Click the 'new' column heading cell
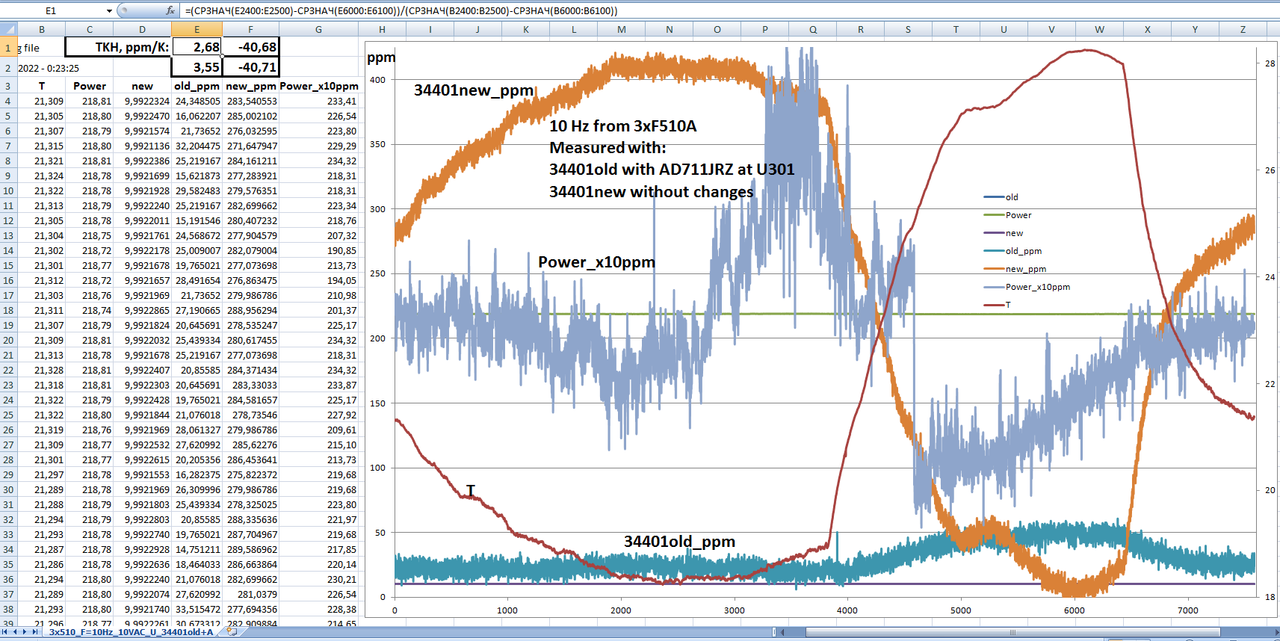 tap(142, 86)
